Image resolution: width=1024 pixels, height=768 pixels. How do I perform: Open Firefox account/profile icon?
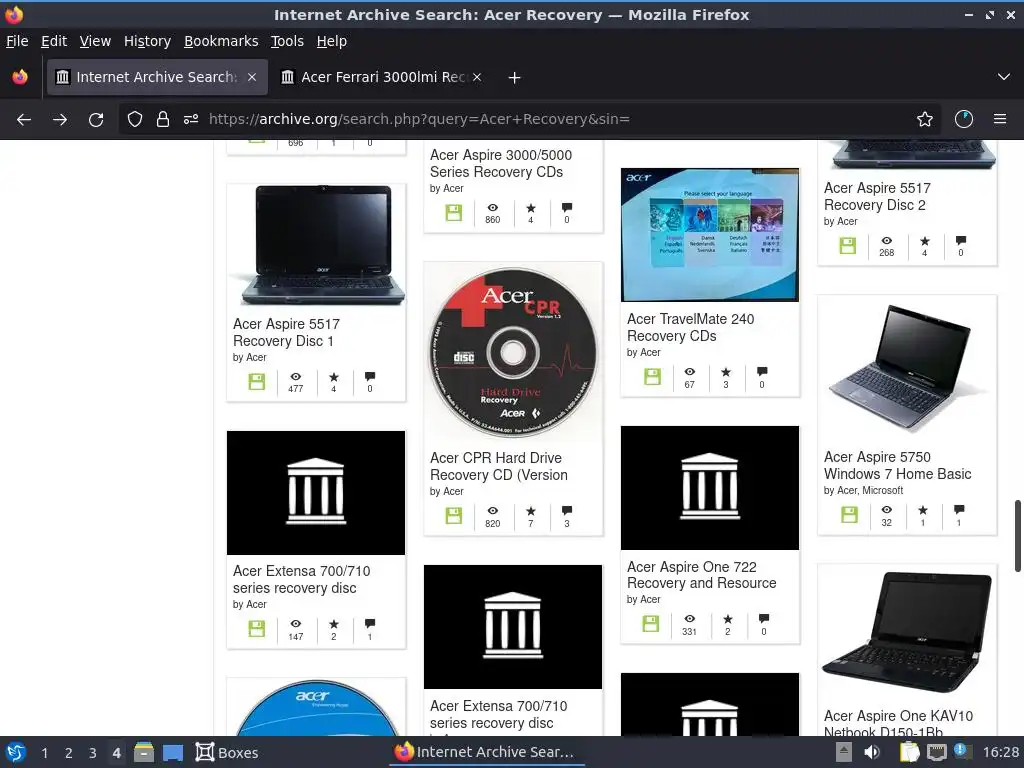964,120
